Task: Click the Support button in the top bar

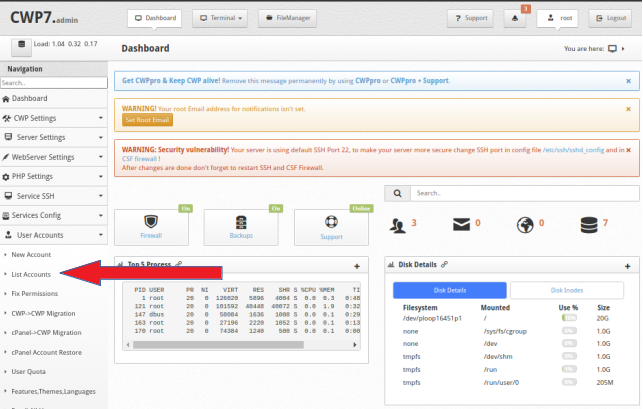Action: tap(470, 18)
